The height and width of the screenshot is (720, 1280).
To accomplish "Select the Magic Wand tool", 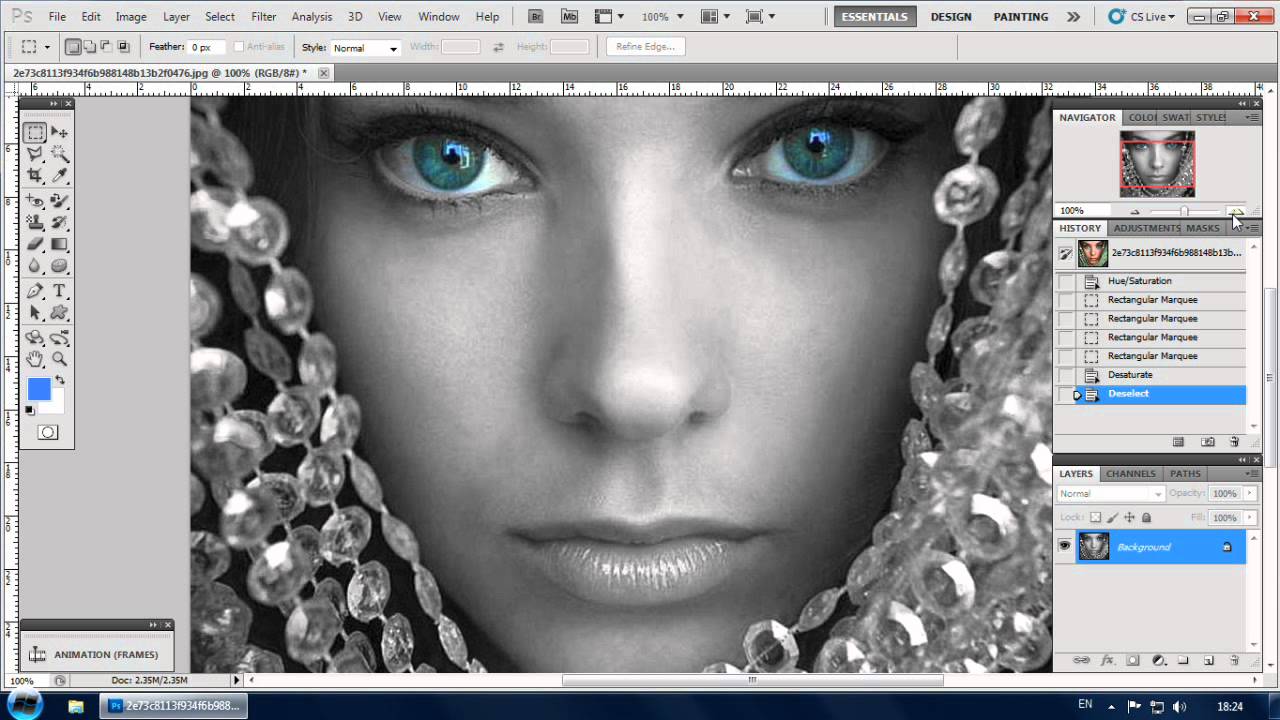I will [60, 154].
